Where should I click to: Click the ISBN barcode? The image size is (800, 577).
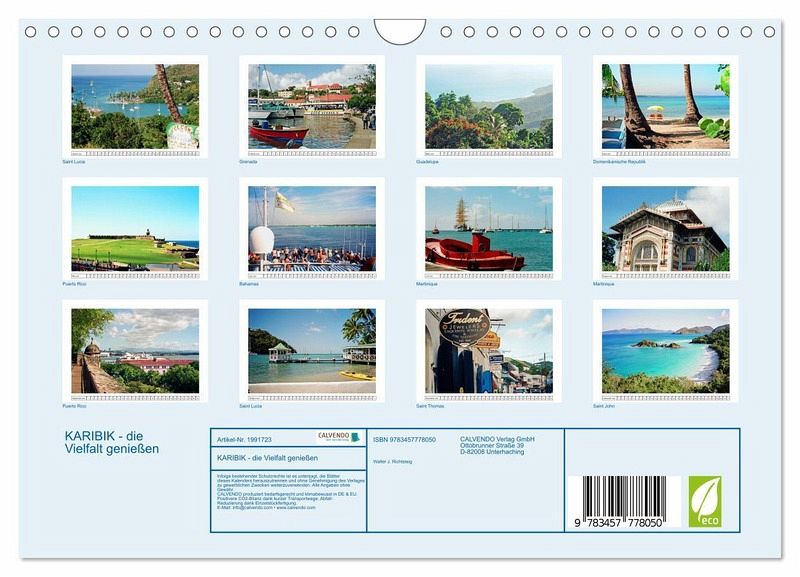click(x=624, y=502)
